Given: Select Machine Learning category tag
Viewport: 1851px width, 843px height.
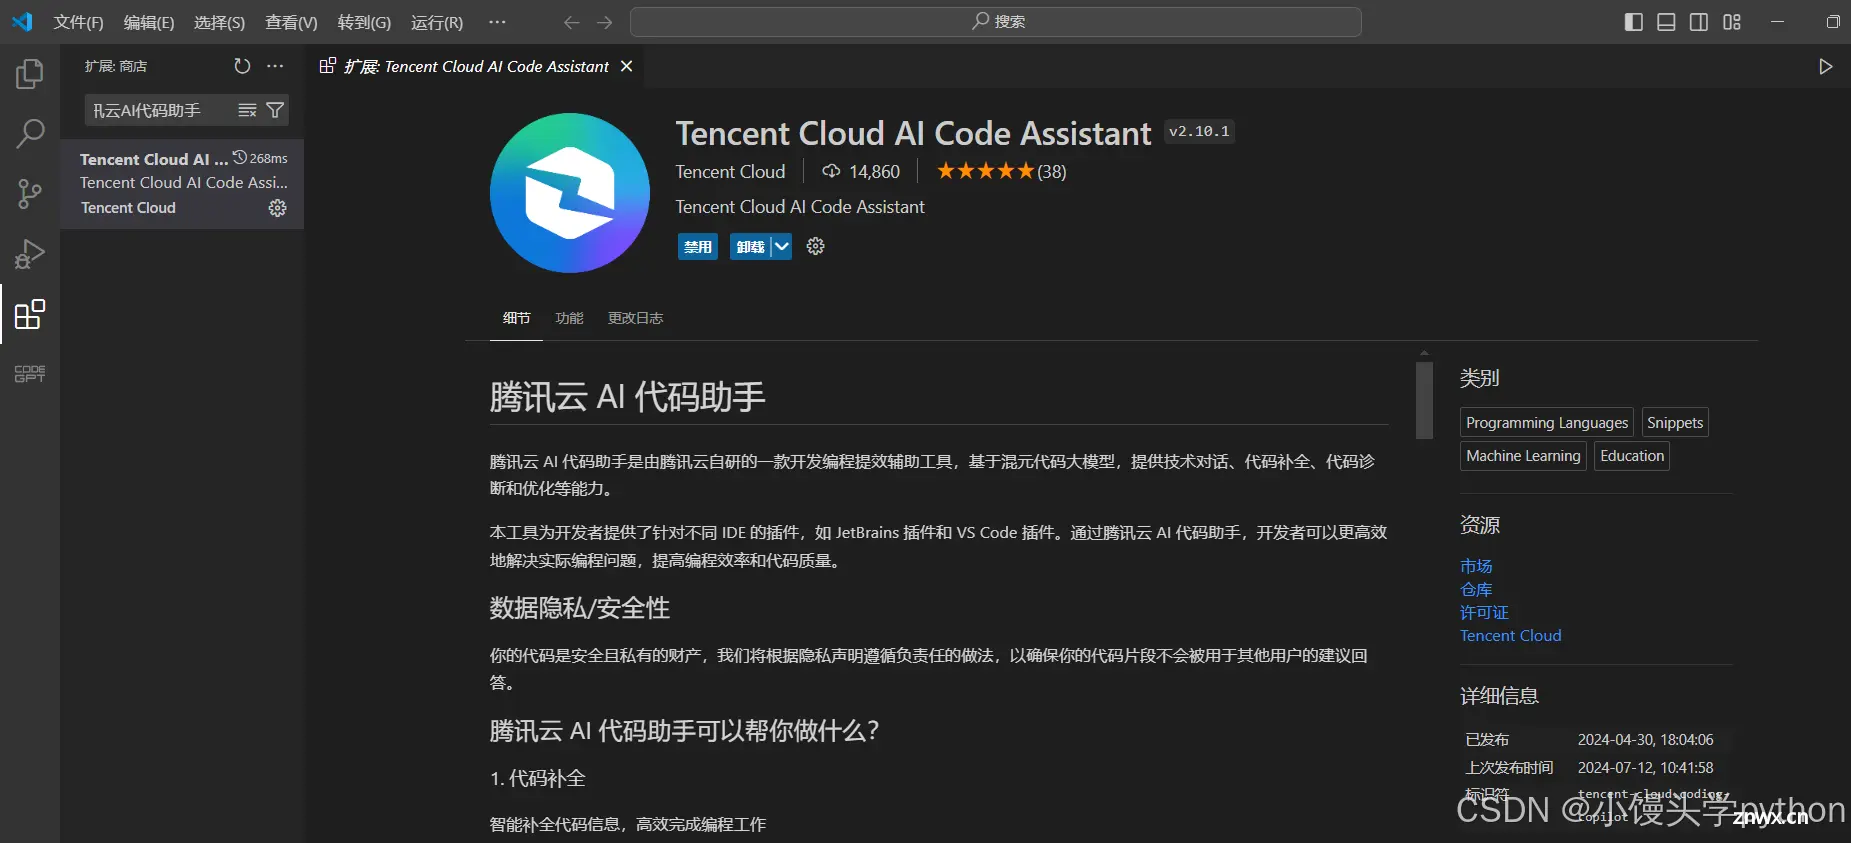Looking at the screenshot, I should [x=1523, y=456].
